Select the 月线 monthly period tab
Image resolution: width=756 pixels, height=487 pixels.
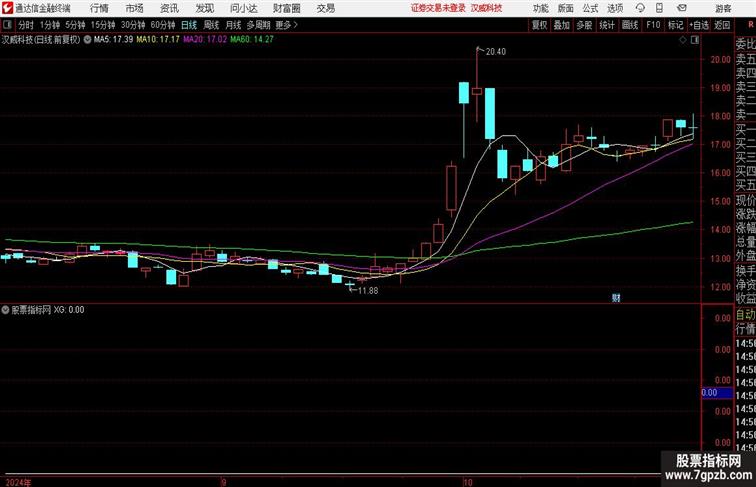pyautogui.click(x=233, y=25)
